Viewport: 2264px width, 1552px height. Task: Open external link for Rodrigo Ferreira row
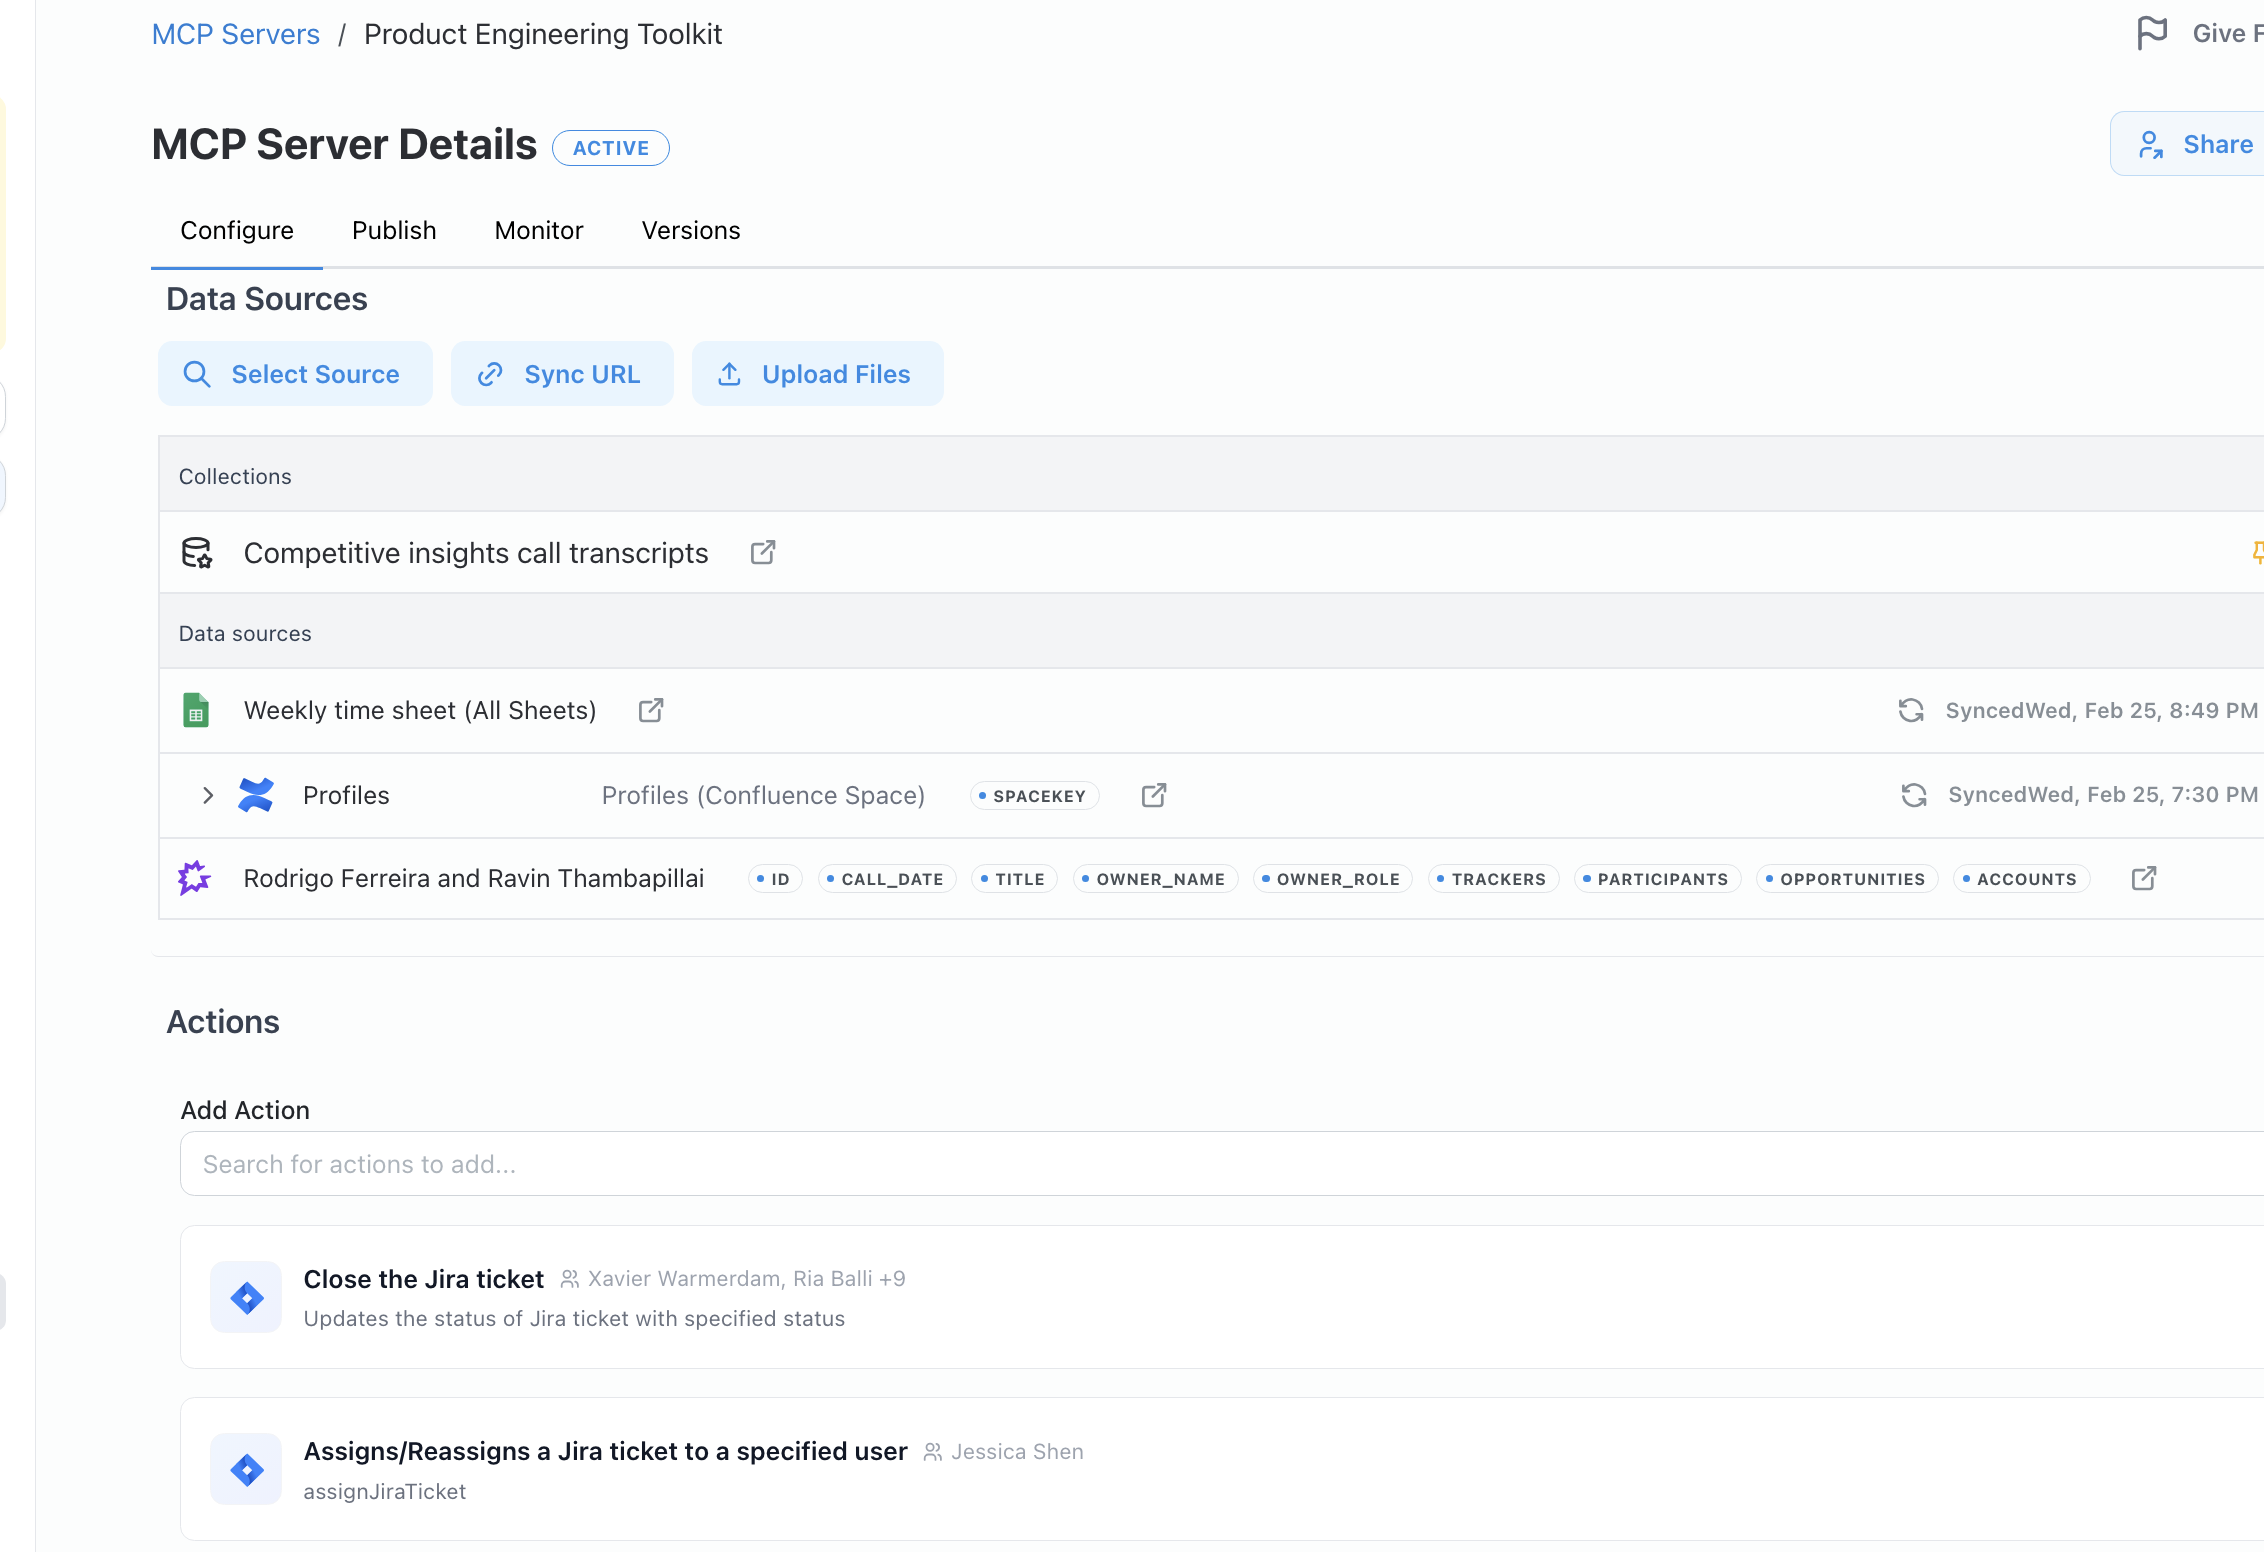(2144, 878)
